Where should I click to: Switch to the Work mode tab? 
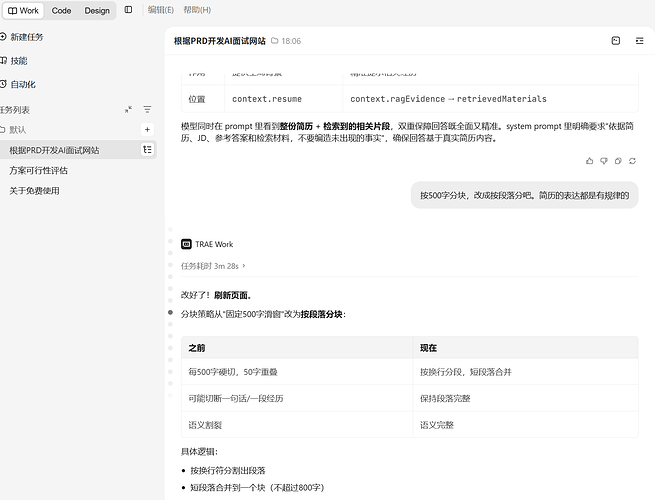tap(23, 10)
